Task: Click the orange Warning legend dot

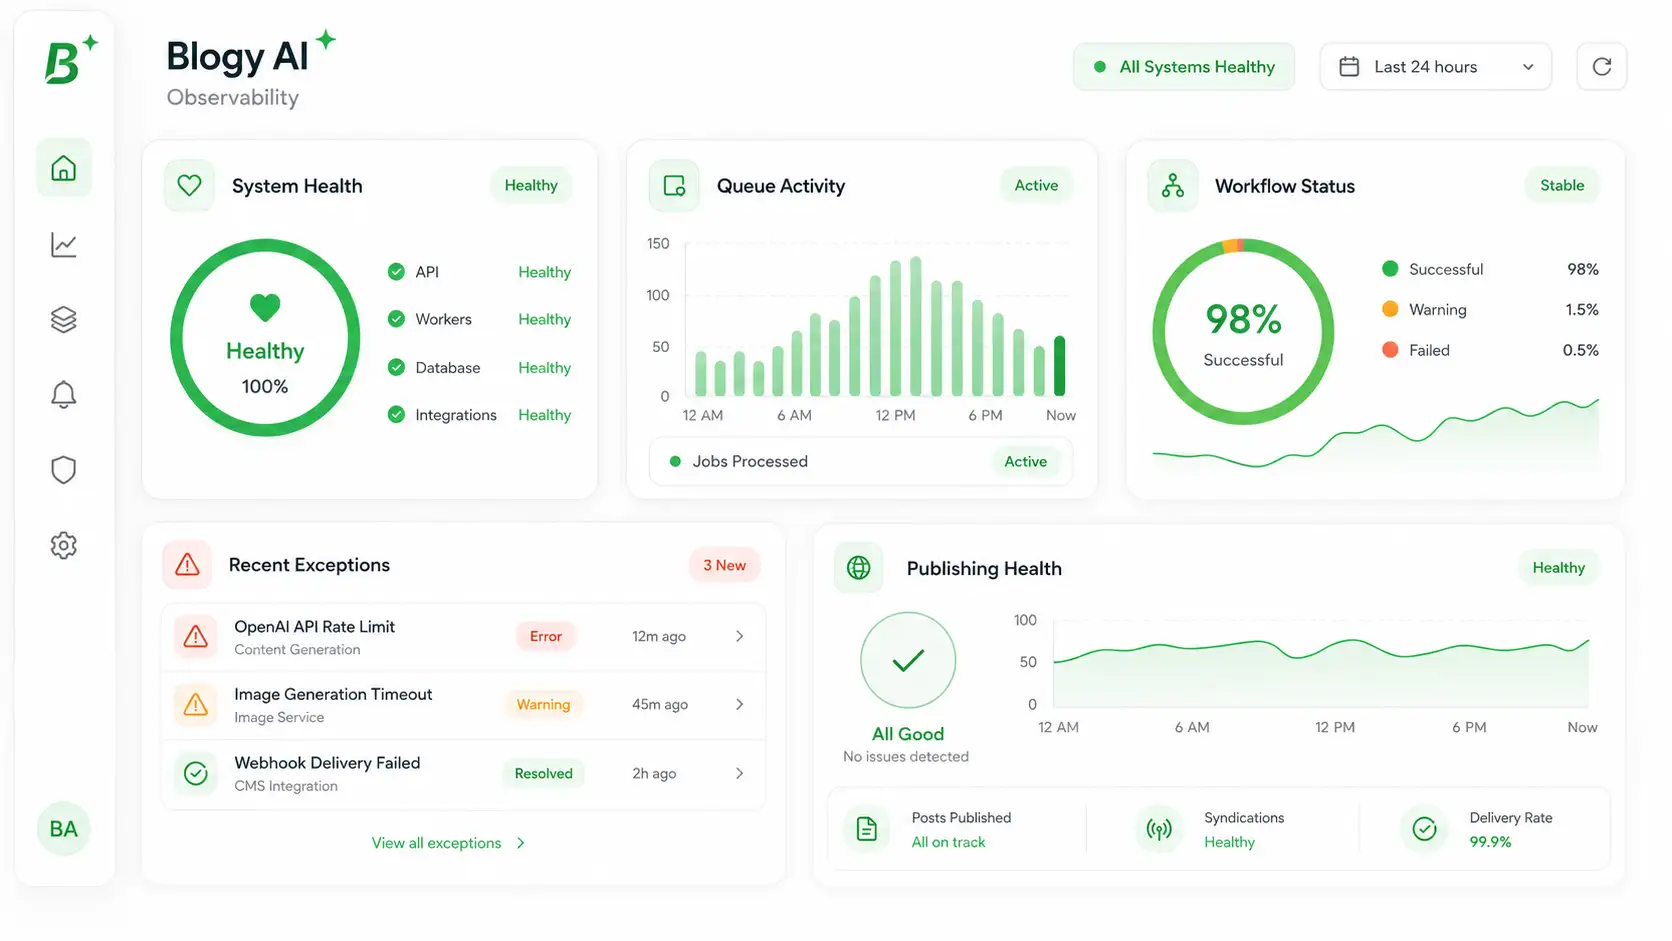Action: pyautogui.click(x=1390, y=309)
